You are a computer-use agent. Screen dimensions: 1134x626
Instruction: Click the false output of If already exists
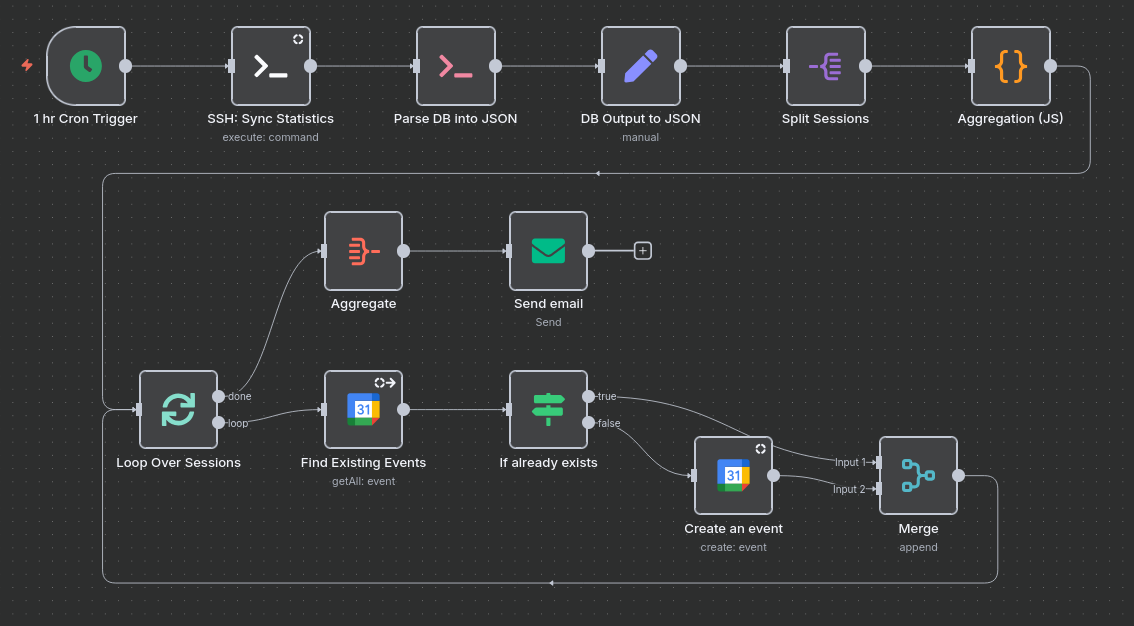[x=589, y=422]
